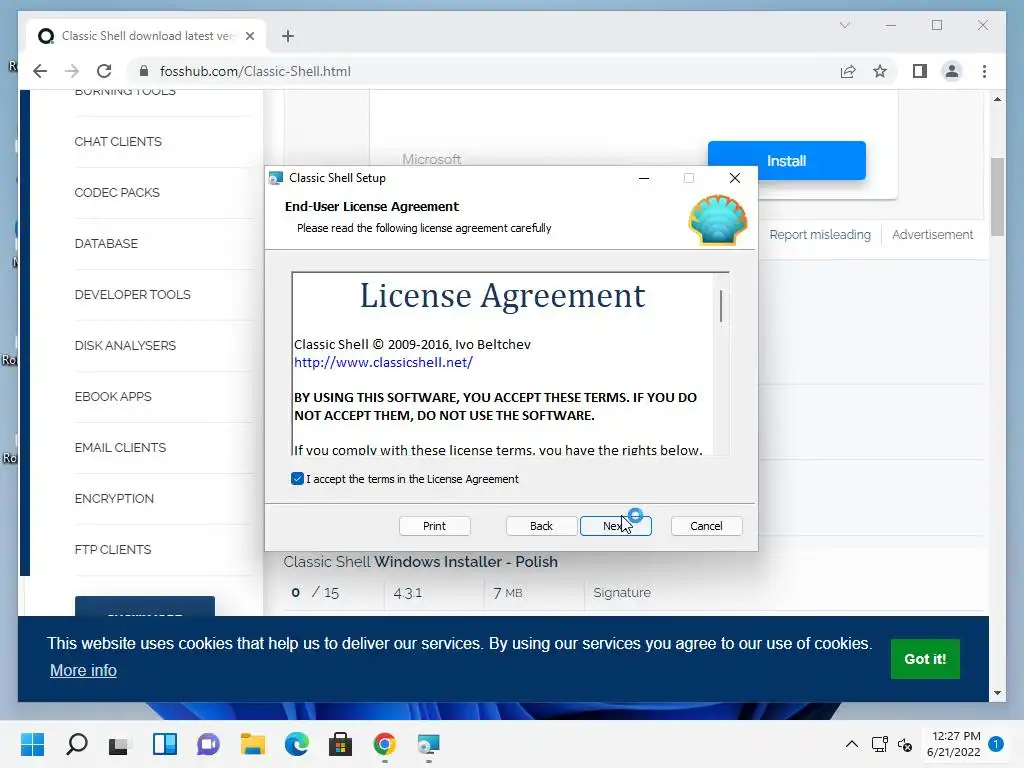
Task: Click Signature link for Polish installer
Action: point(622,592)
